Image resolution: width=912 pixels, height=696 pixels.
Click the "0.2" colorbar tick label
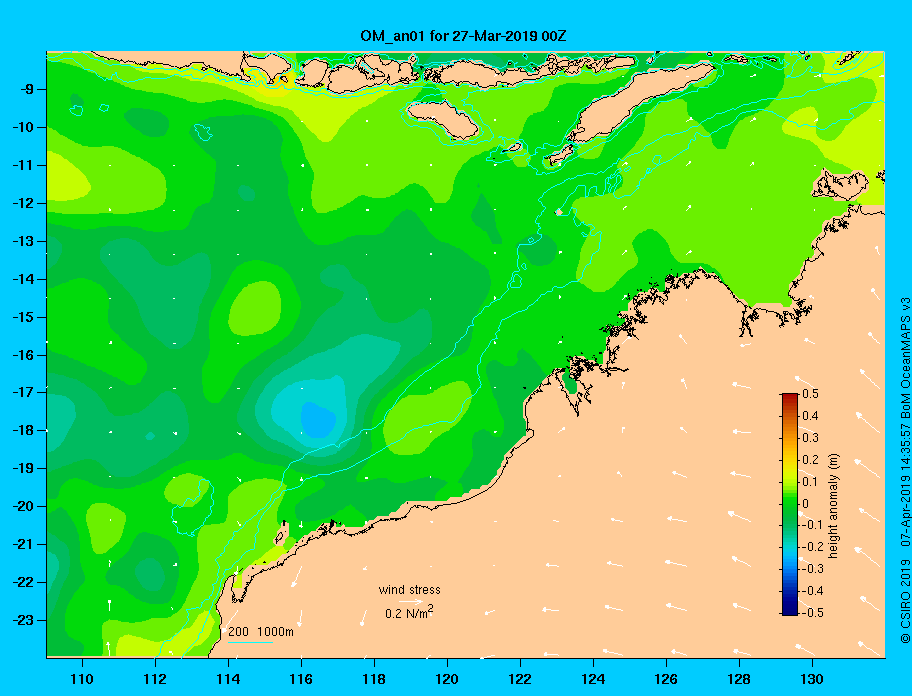tap(810, 460)
